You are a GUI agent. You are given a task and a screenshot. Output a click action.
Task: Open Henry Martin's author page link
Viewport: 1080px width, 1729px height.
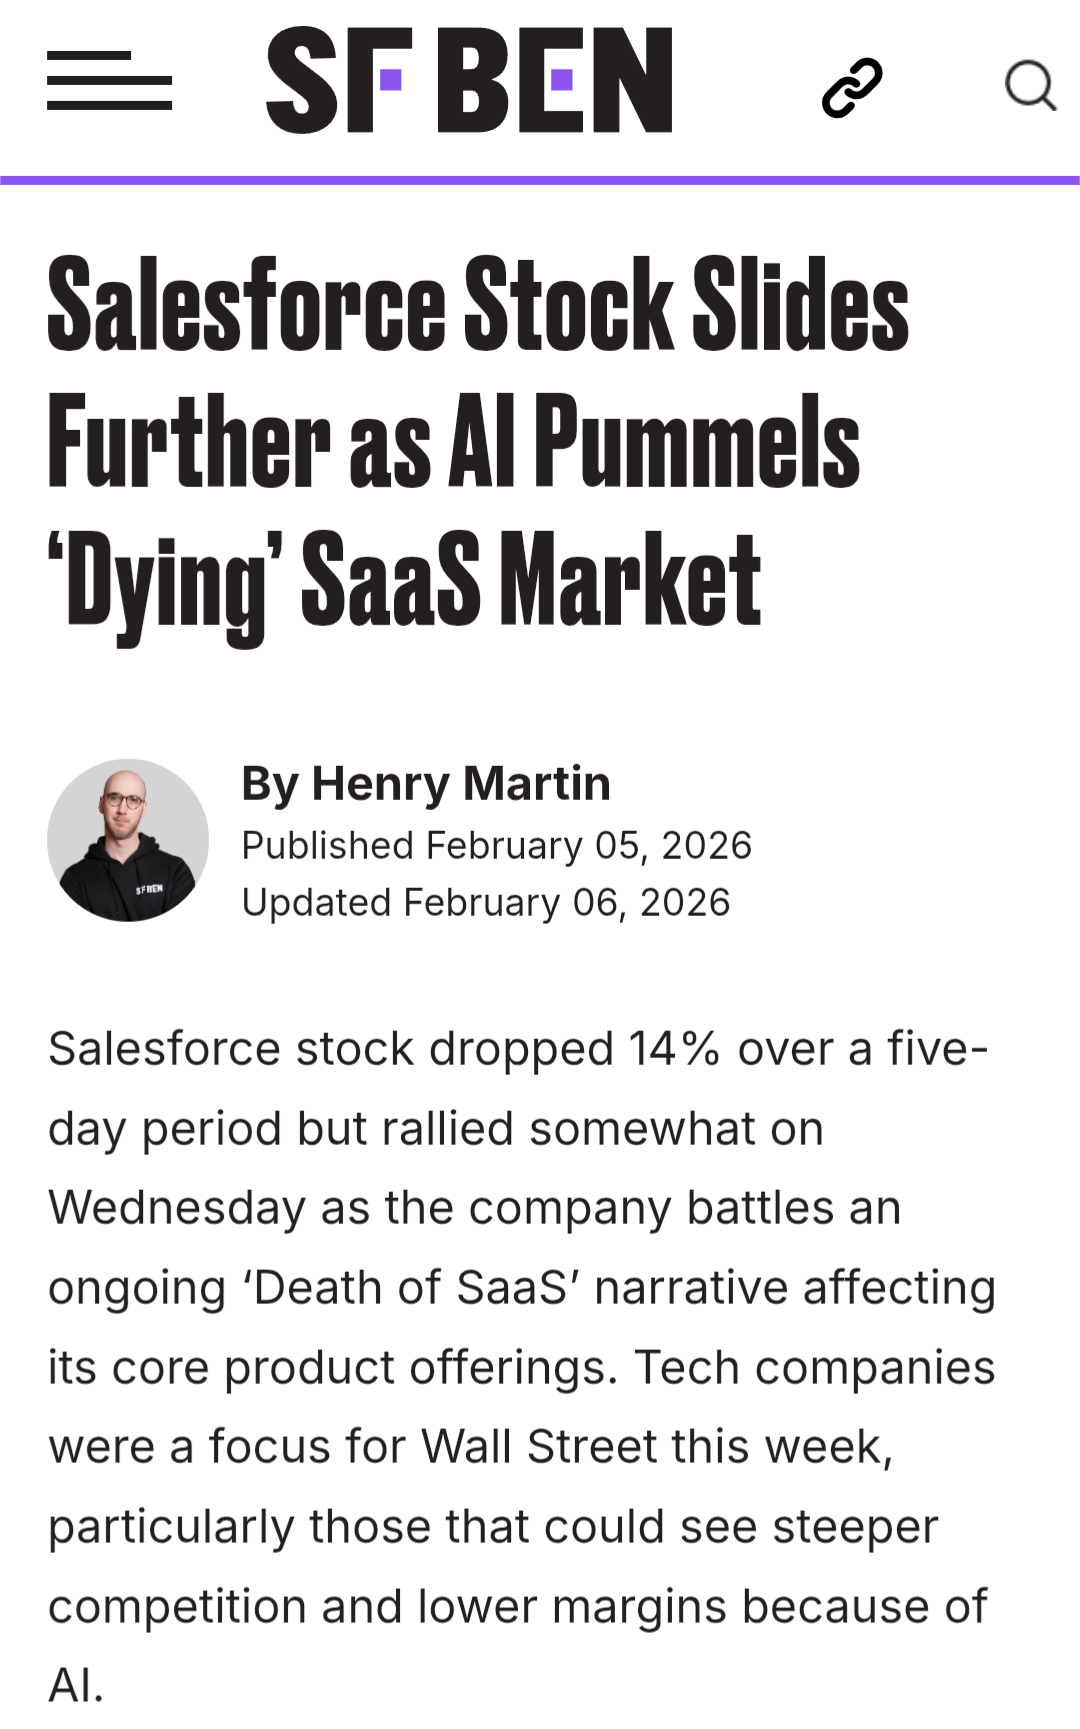click(x=460, y=783)
